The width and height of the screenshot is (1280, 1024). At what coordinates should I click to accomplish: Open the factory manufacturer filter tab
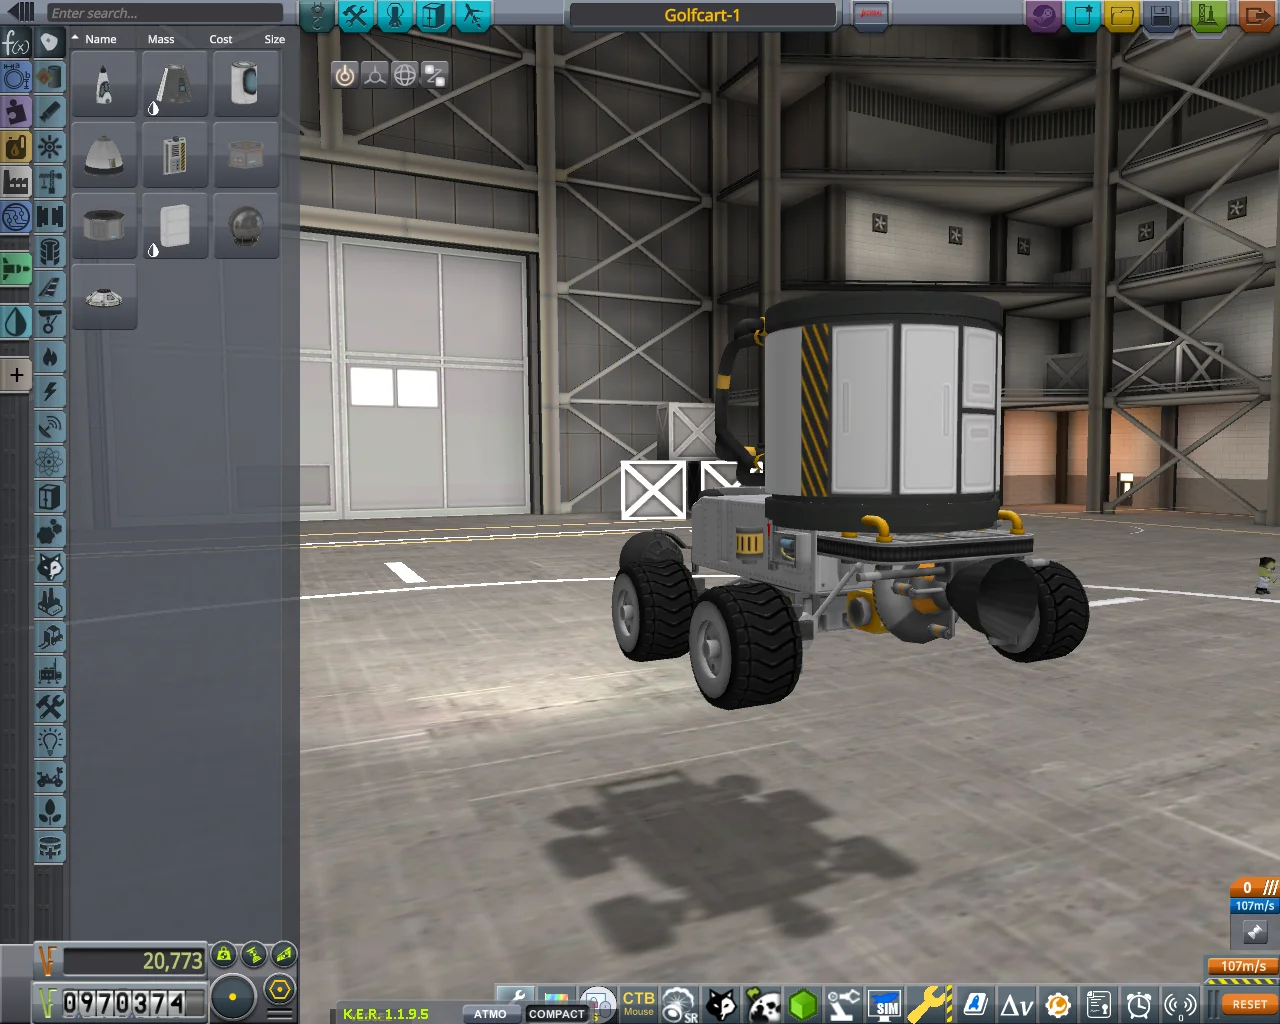pyautogui.click(x=16, y=182)
